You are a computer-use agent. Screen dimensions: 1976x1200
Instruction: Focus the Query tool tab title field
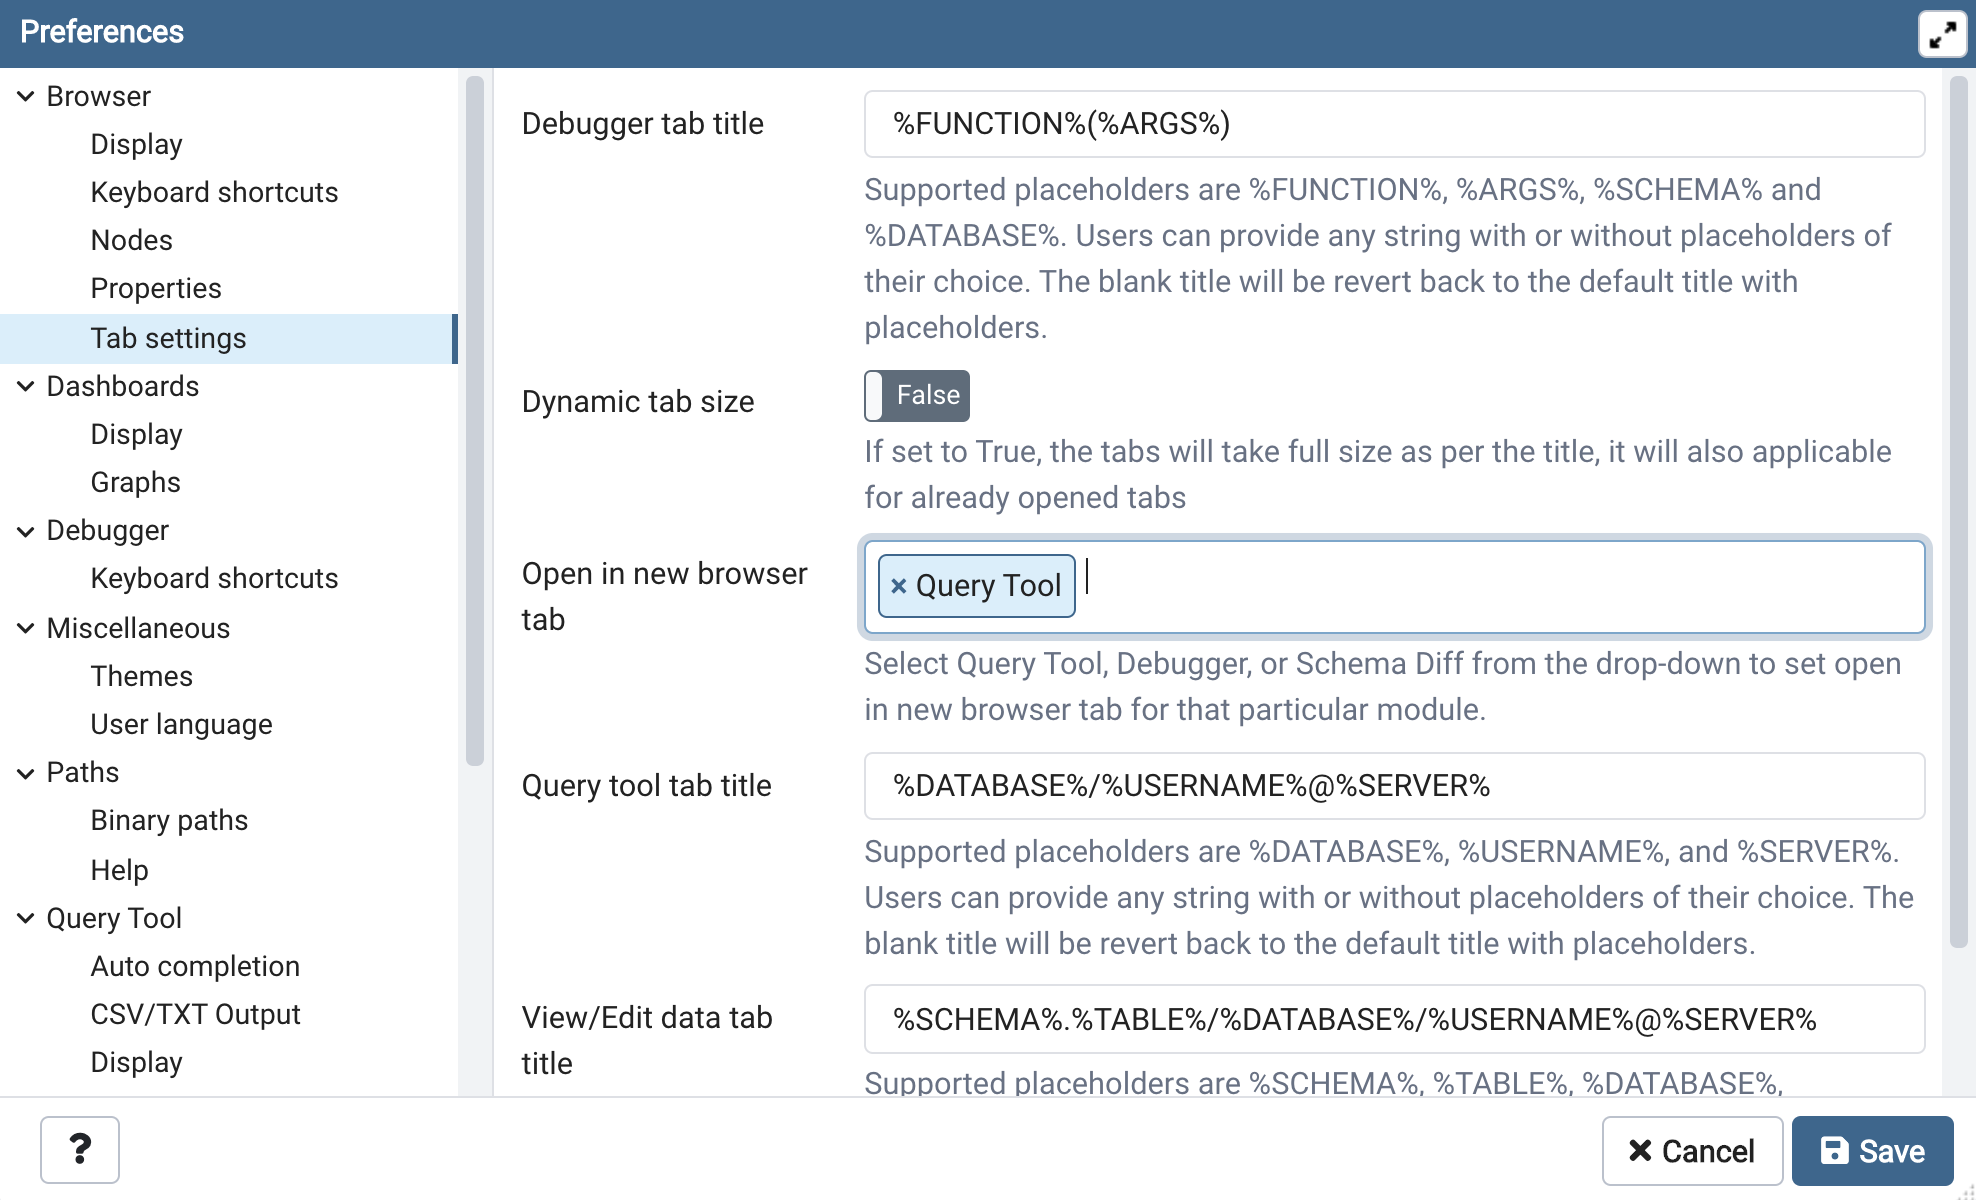pyautogui.click(x=1394, y=786)
